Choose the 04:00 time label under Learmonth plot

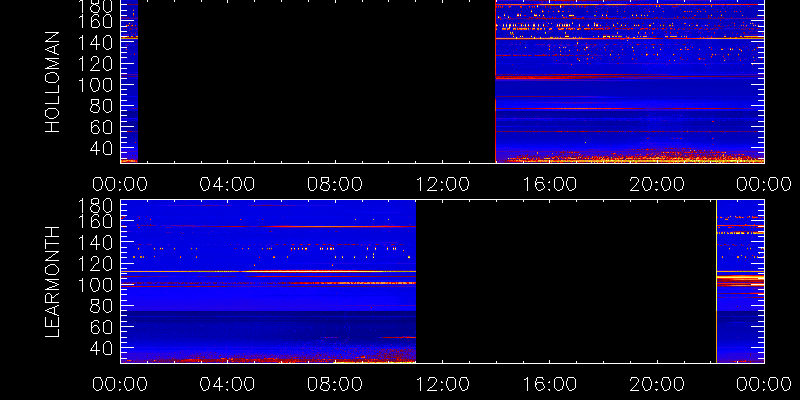227,384
